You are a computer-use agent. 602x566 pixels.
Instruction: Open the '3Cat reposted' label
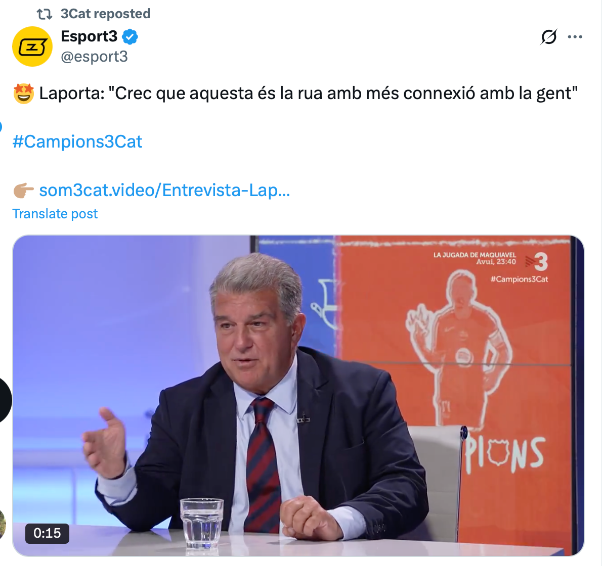[x=105, y=14]
